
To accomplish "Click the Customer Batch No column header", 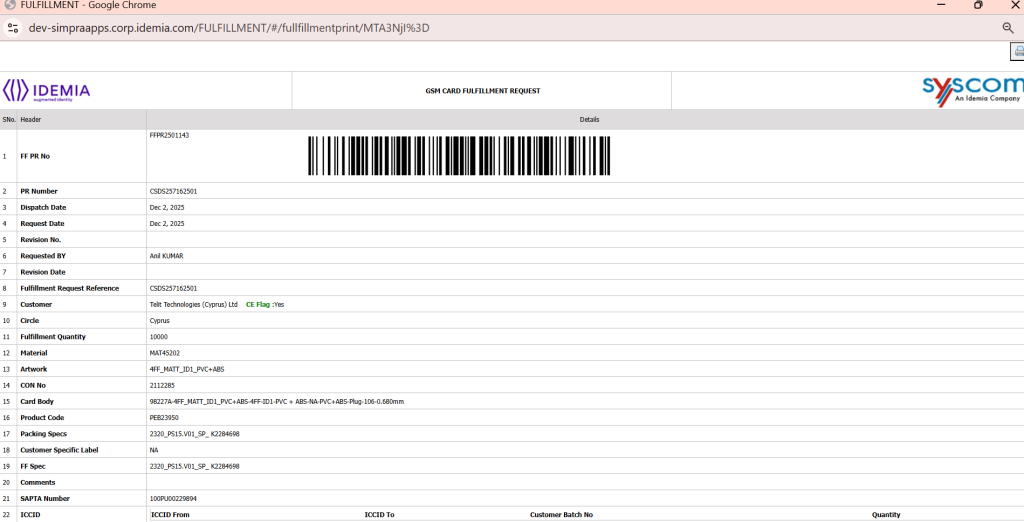I will click(561, 515).
